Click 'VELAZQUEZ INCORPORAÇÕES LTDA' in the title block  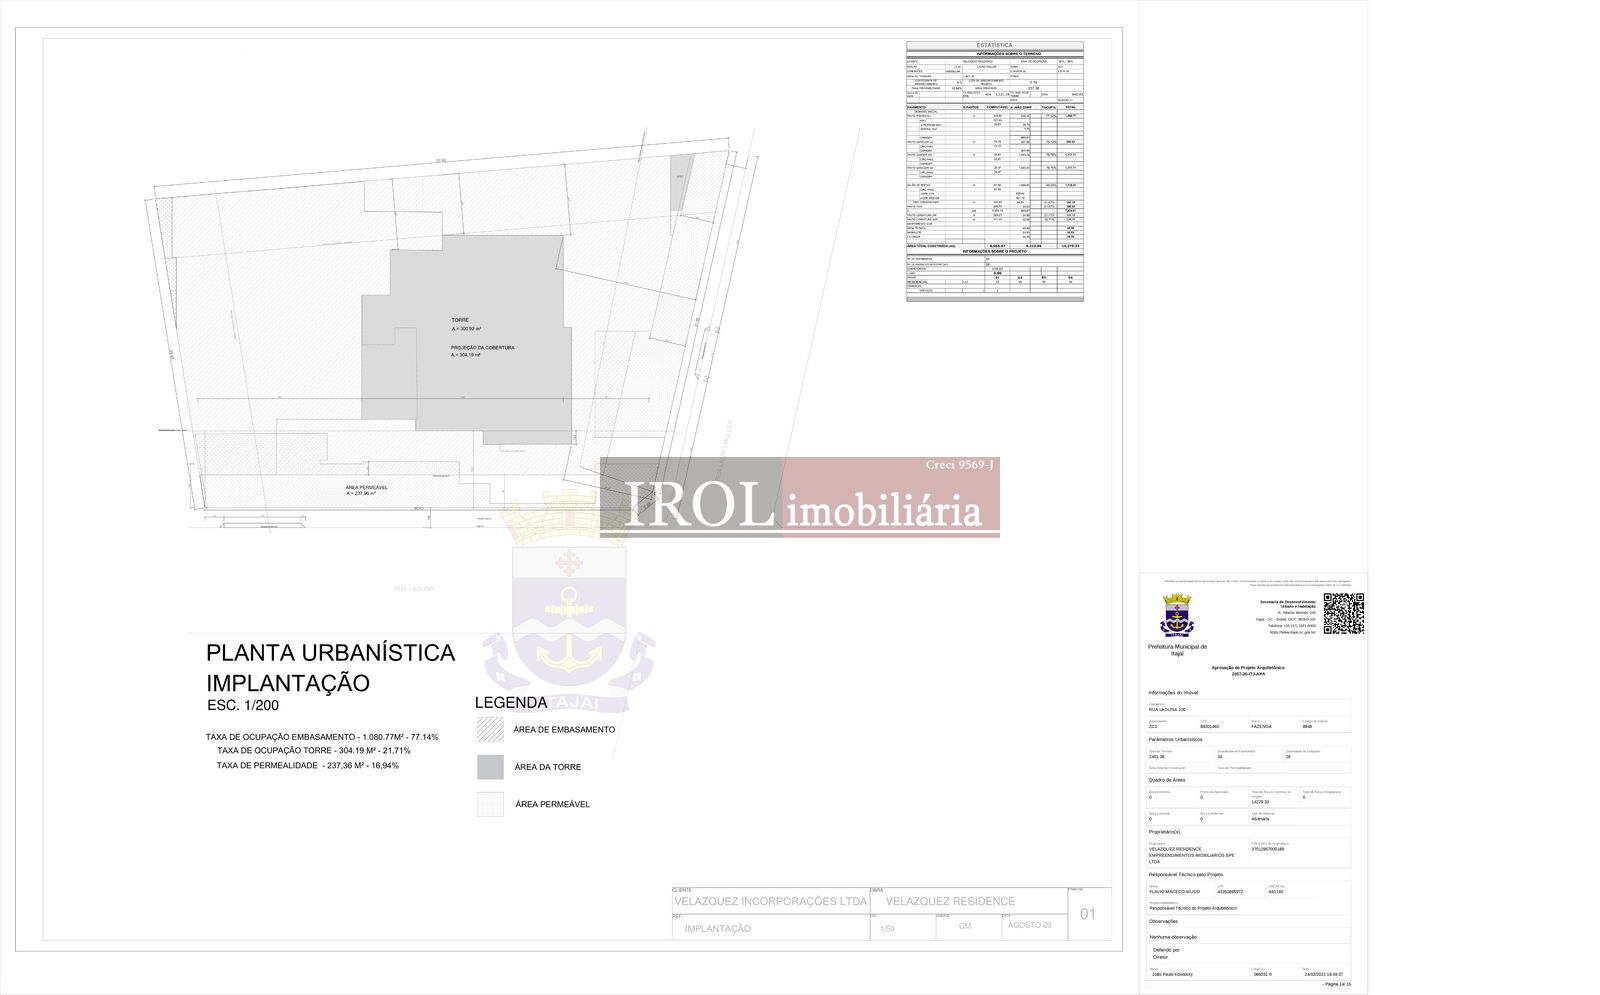(x=770, y=901)
